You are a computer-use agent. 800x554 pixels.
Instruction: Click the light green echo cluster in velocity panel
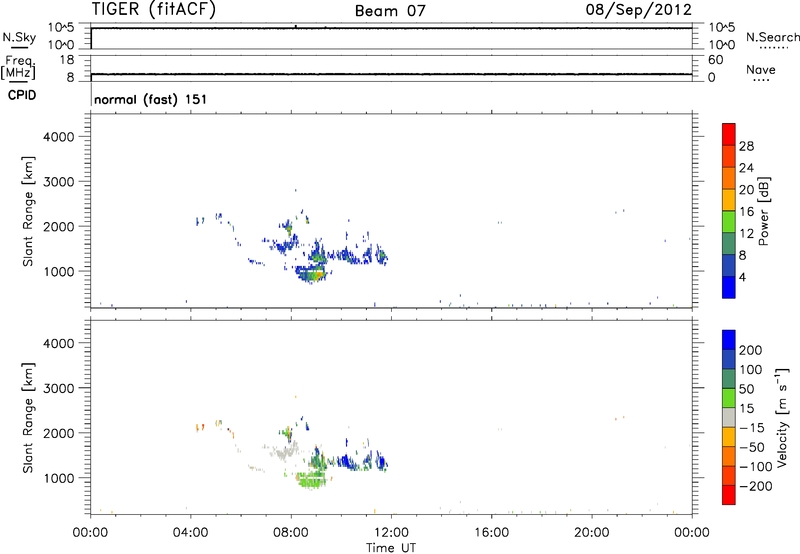(x=311, y=479)
